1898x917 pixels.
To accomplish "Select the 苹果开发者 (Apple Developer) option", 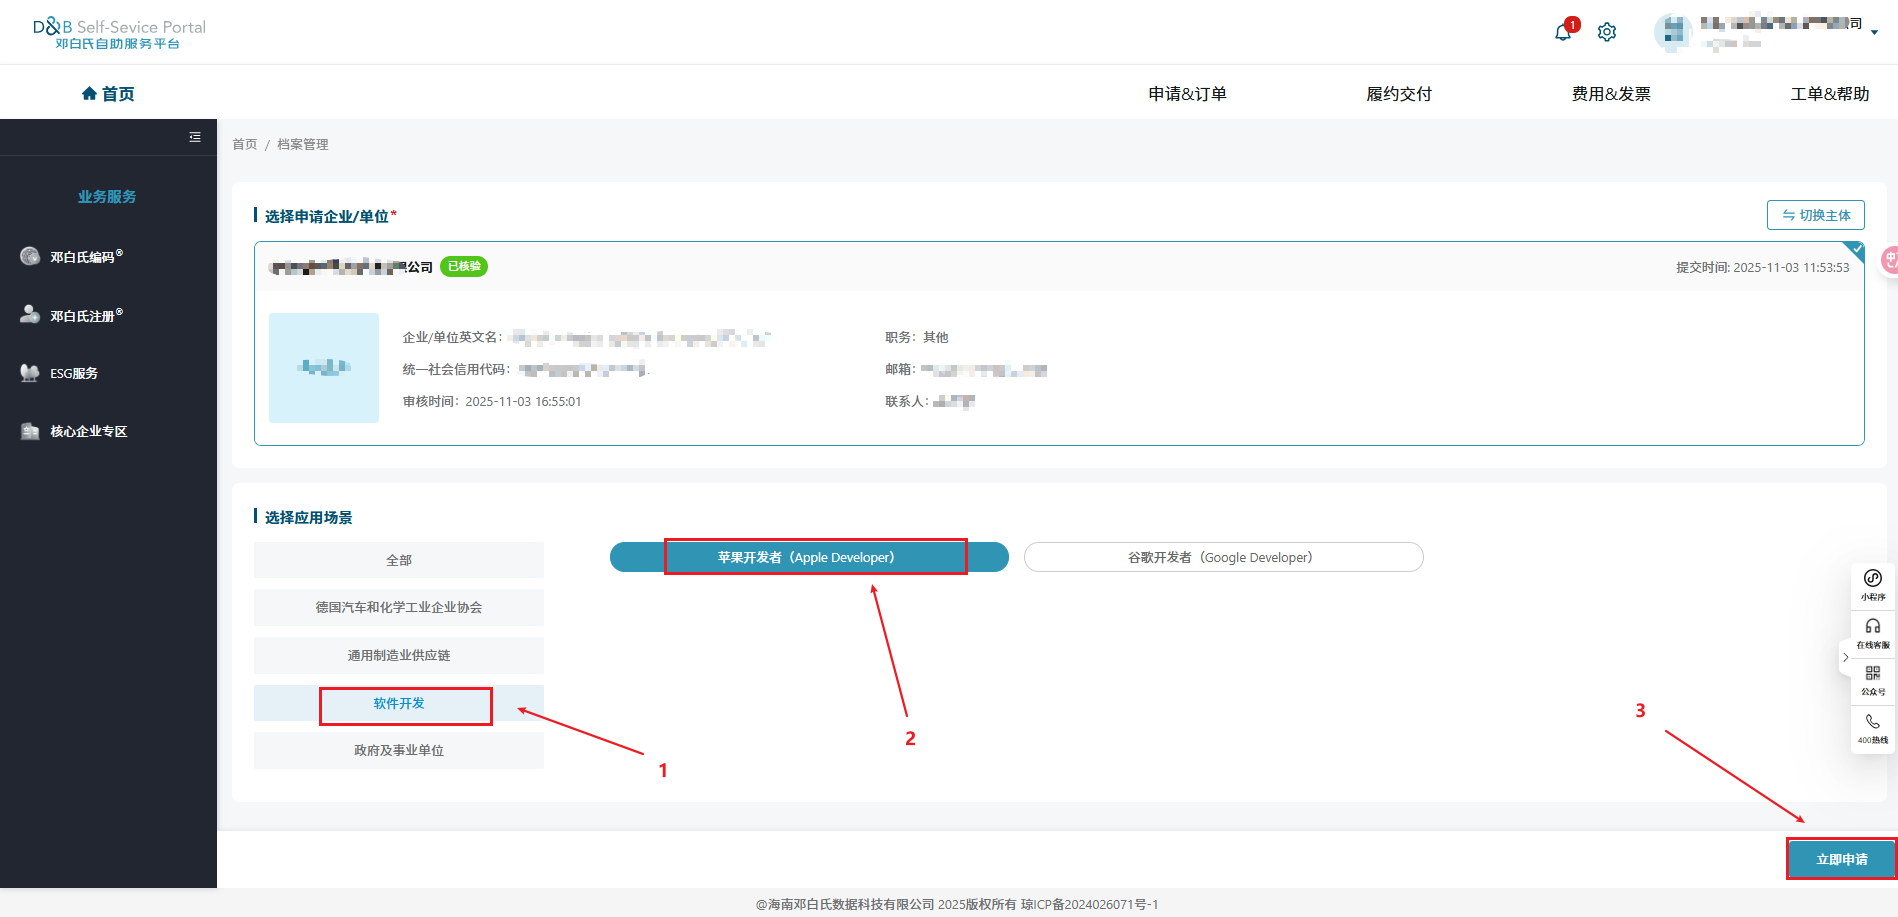I will pos(807,557).
